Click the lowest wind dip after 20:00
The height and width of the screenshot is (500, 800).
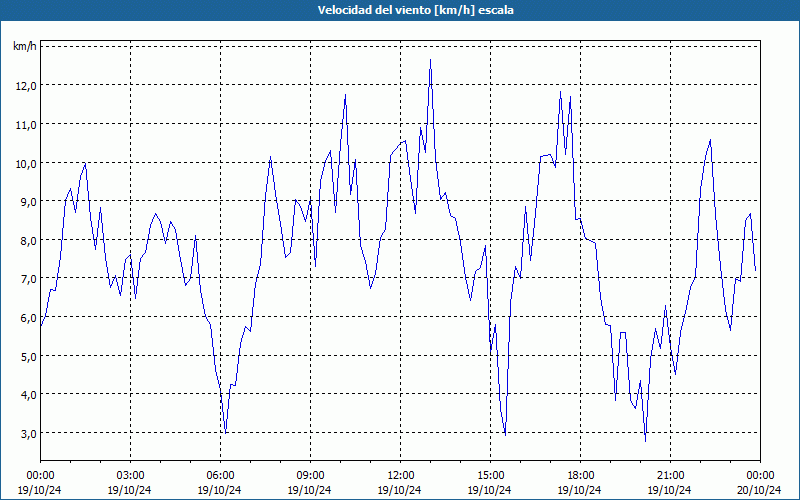coord(645,441)
